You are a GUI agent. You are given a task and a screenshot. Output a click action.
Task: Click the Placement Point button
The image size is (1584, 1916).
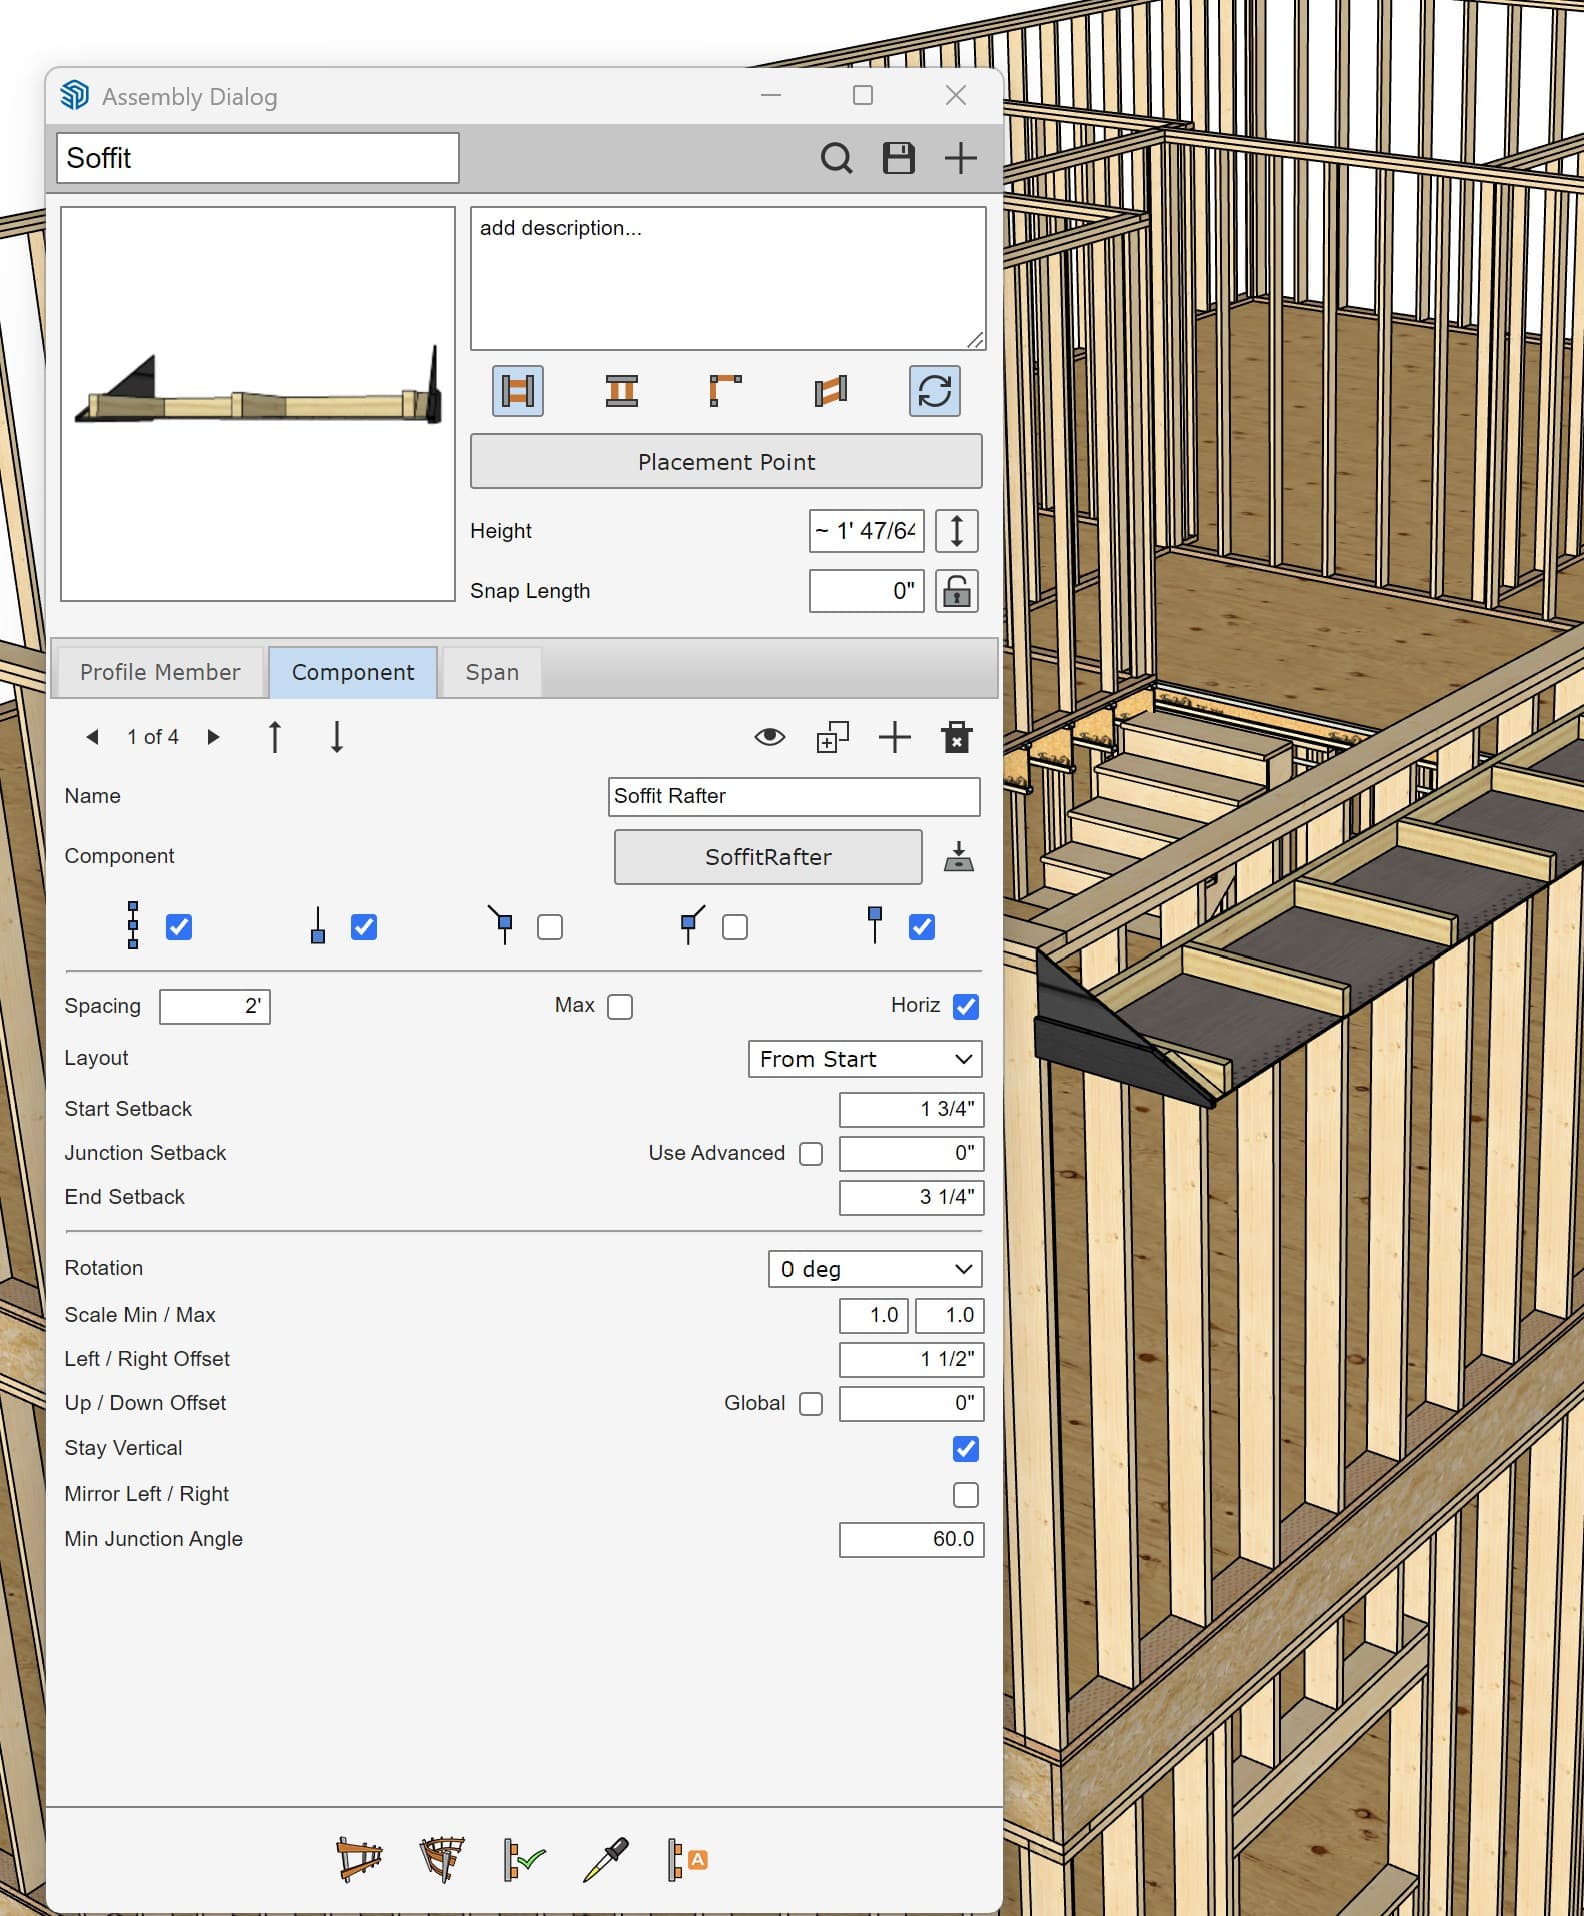(x=726, y=461)
